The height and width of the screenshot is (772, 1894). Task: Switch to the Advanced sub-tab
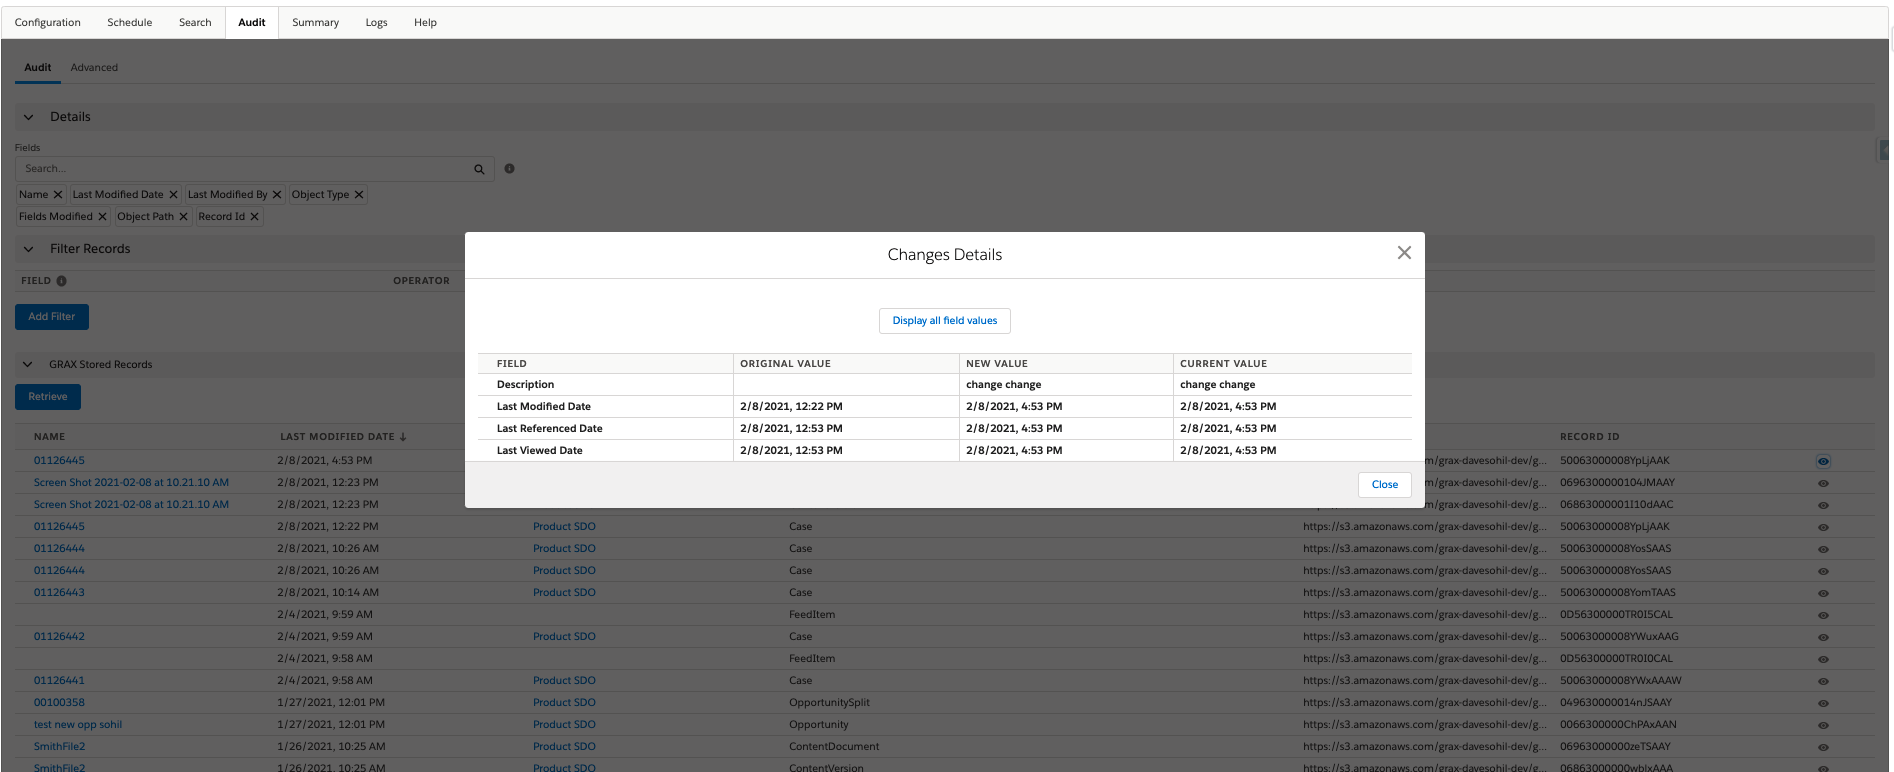(x=94, y=68)
